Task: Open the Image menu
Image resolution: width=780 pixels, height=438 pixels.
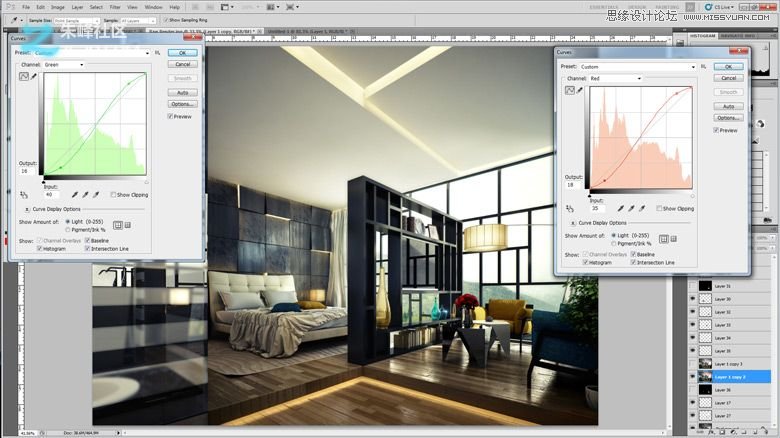Action: pyautogui.click(x=58, y=7)
